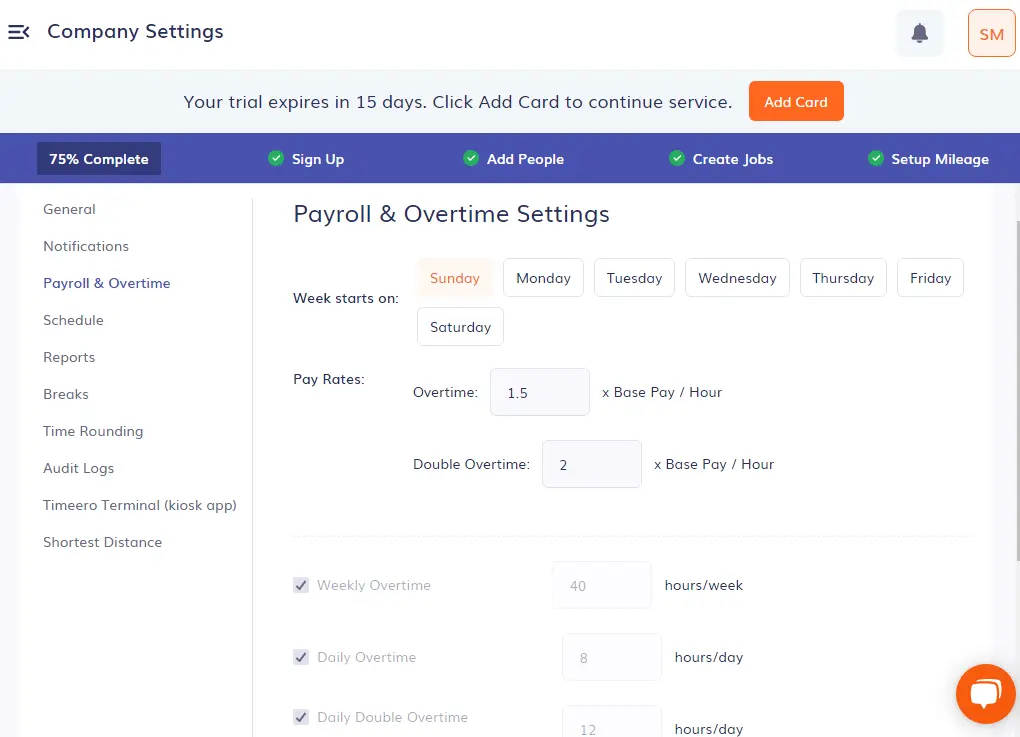Collapse the sidebar with the hamburger icon
The width and height of the screenshot is (1020, 737).
19,32
